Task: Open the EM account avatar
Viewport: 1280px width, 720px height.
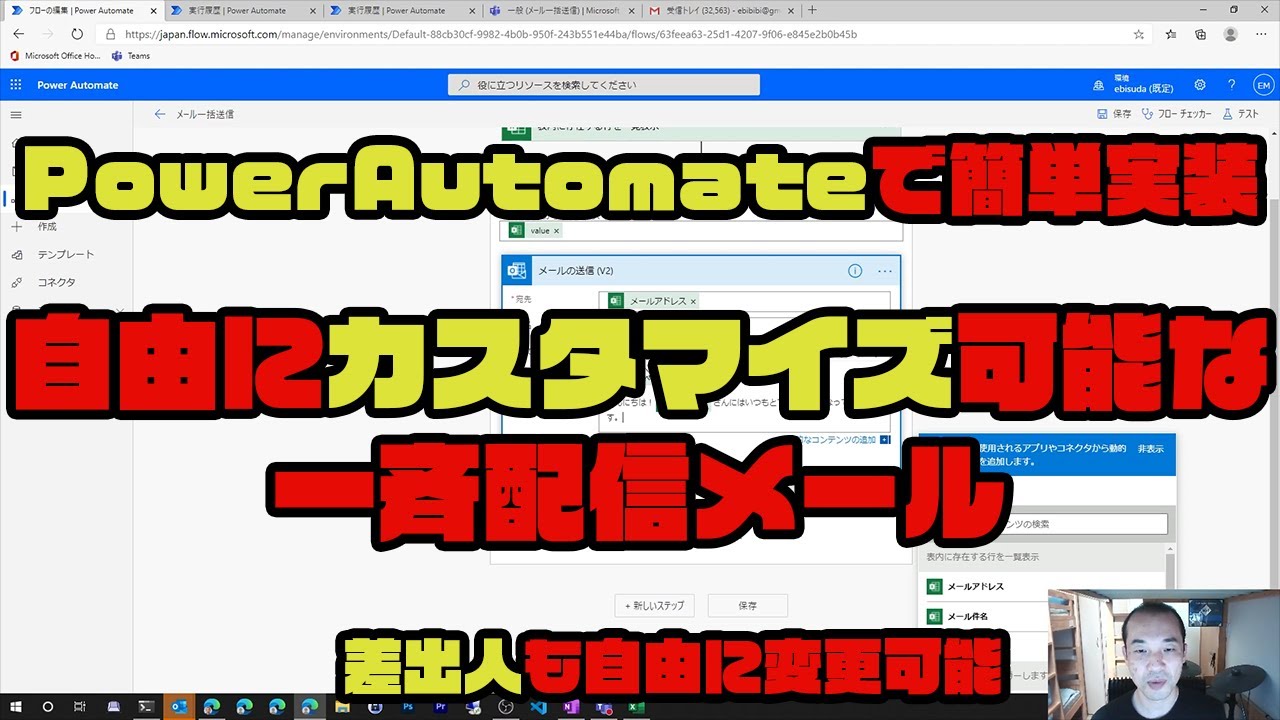Action: (x=1263, y=85)
